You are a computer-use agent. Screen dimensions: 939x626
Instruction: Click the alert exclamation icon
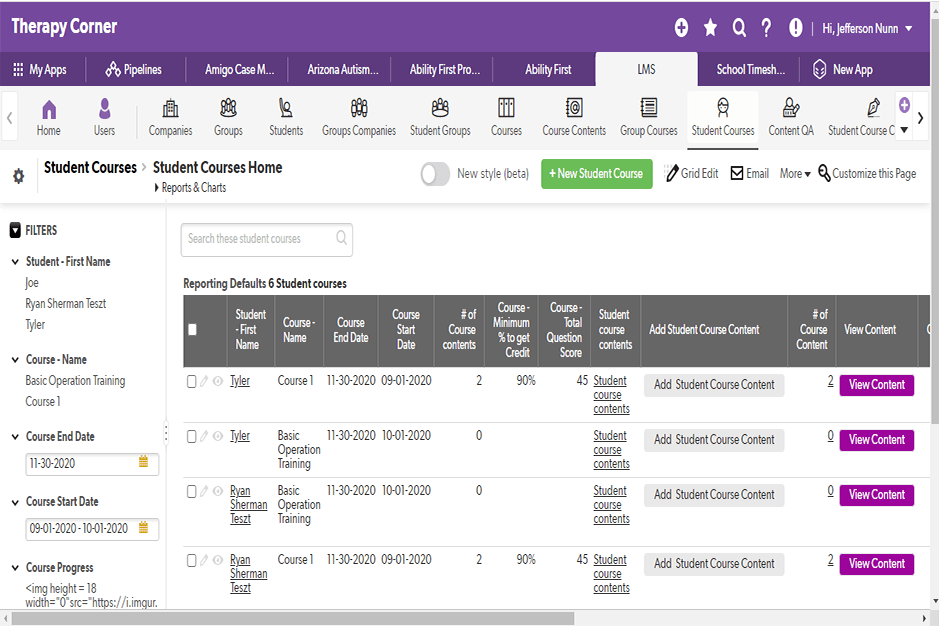[795, 28]
